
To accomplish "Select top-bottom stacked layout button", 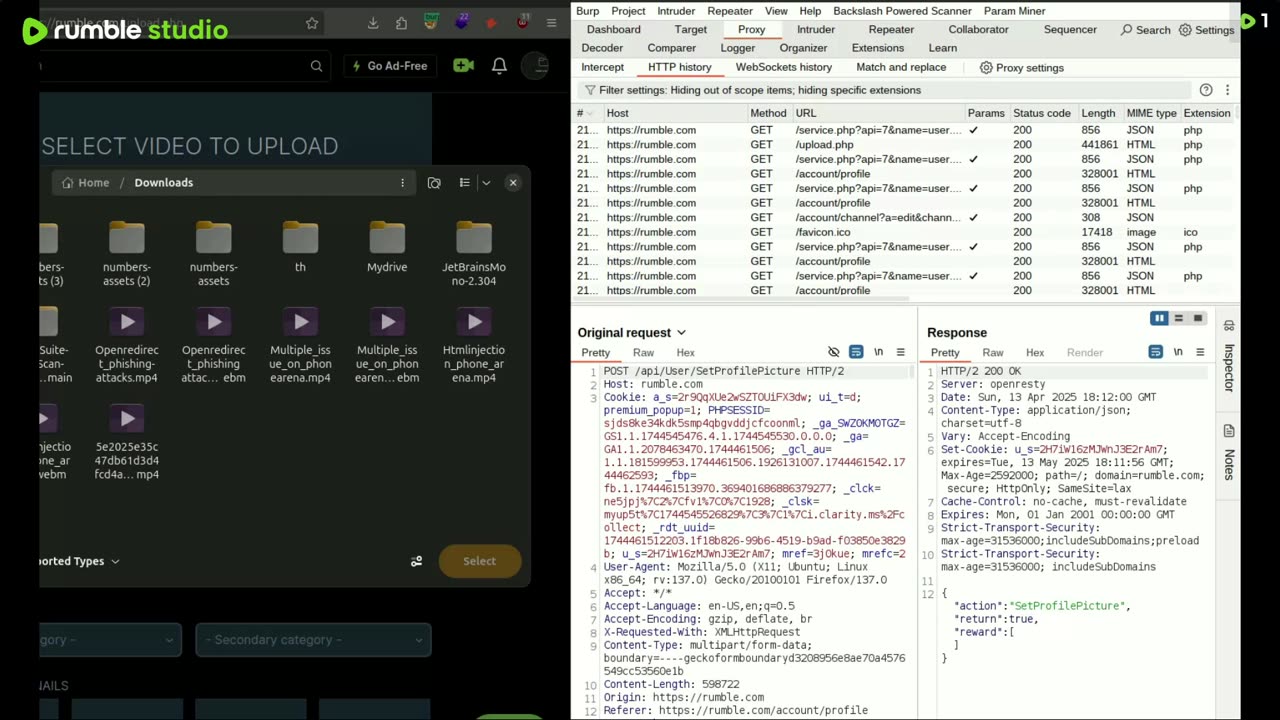I will coord(1179,318).
